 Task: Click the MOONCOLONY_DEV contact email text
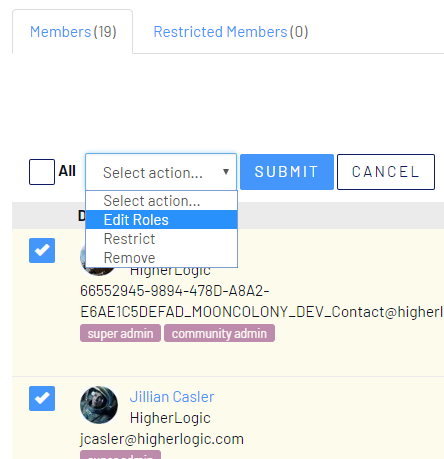click(x=262, y=301)
